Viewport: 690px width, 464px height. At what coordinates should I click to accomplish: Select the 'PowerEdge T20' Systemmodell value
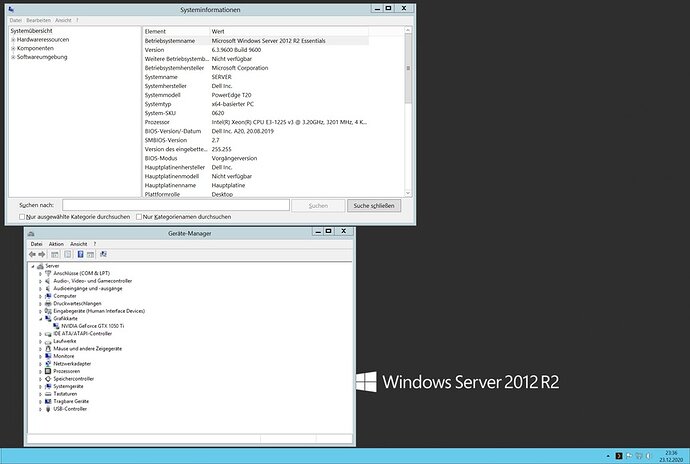[x=231, y=95]
